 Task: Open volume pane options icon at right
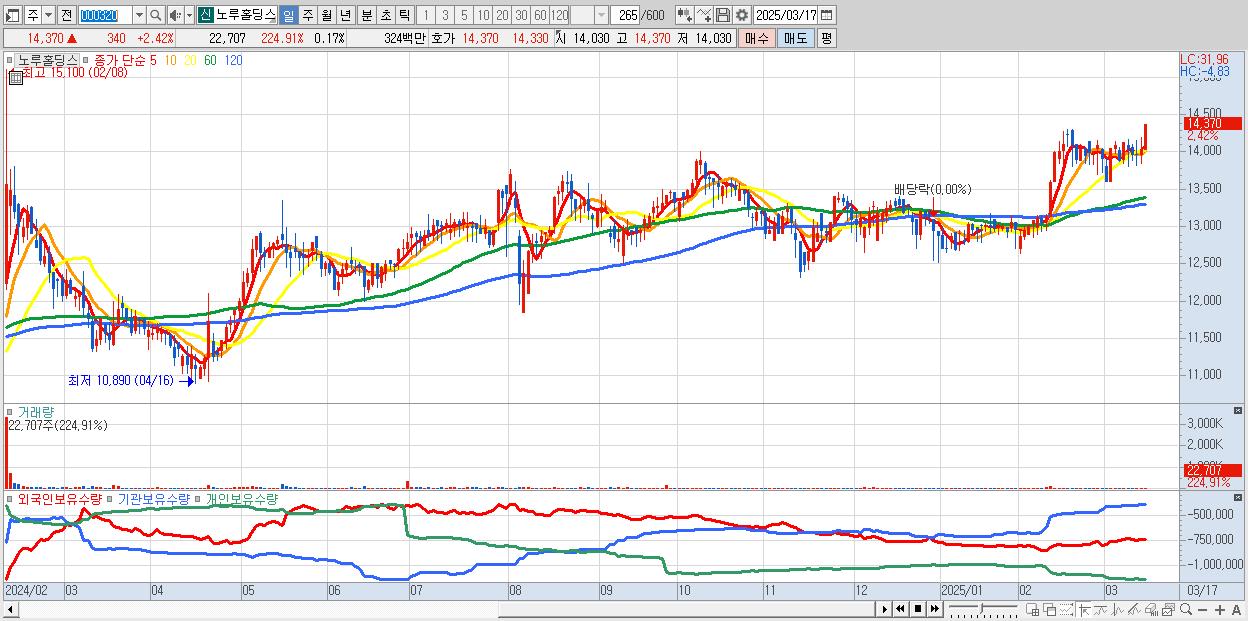click(1239, 411)
